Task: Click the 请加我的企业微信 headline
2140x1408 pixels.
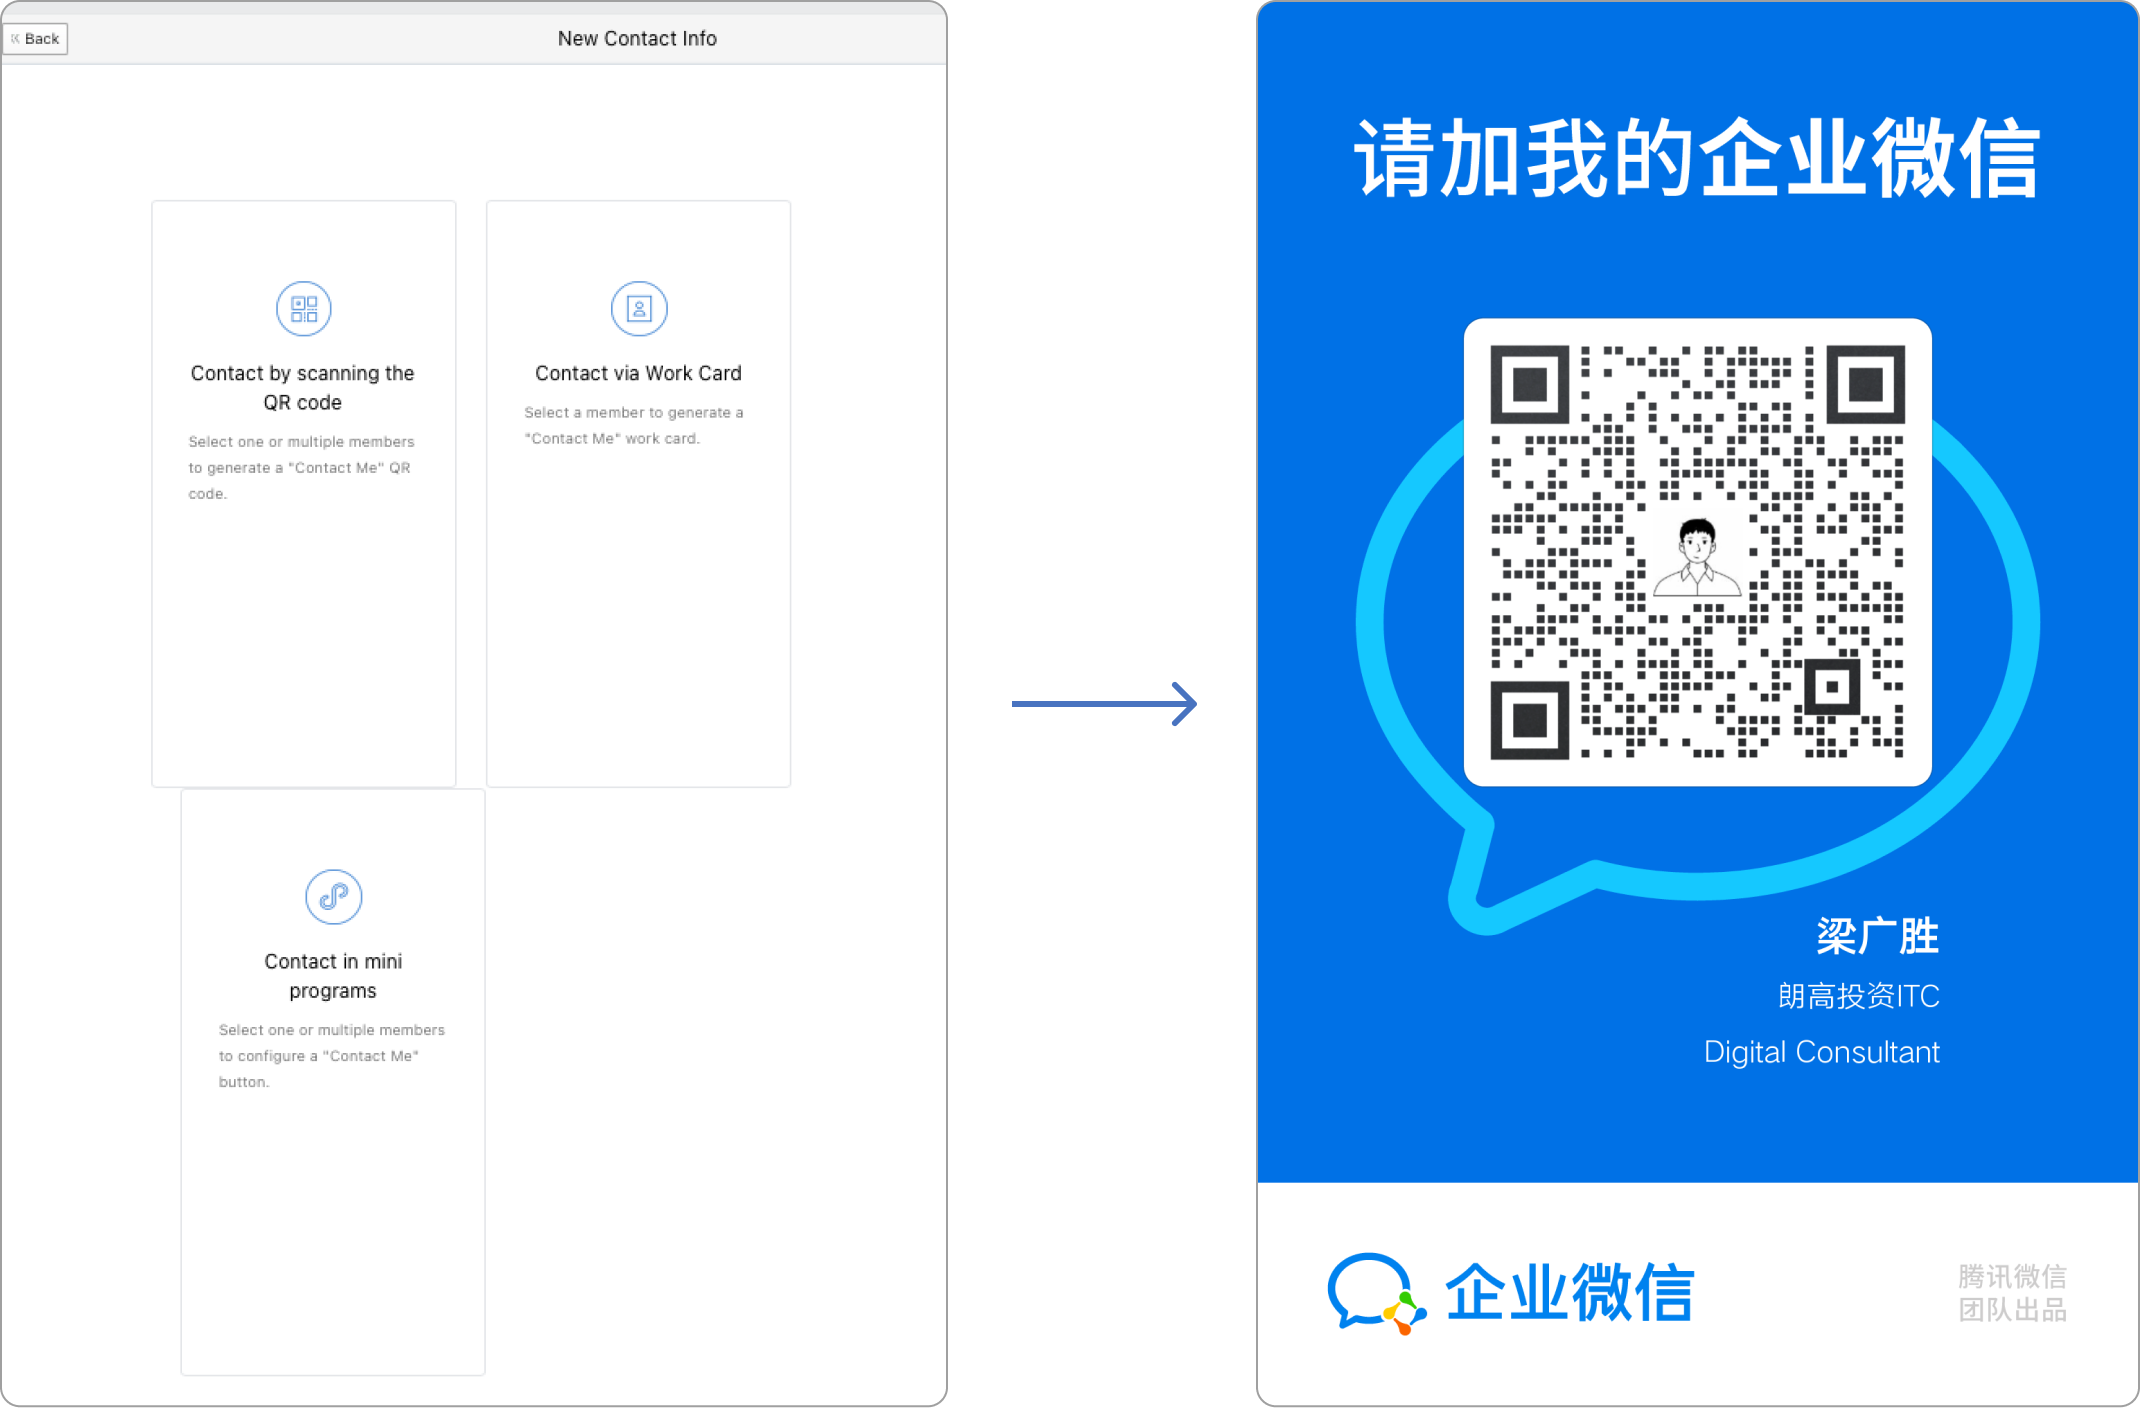Action: [x=1697, y=158]
